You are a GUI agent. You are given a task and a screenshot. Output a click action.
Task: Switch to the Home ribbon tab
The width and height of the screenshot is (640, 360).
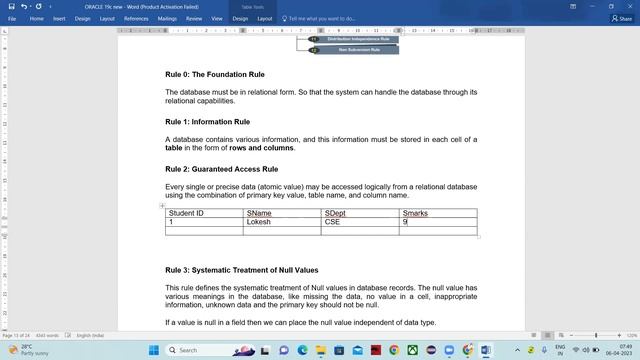click(36, 19)
